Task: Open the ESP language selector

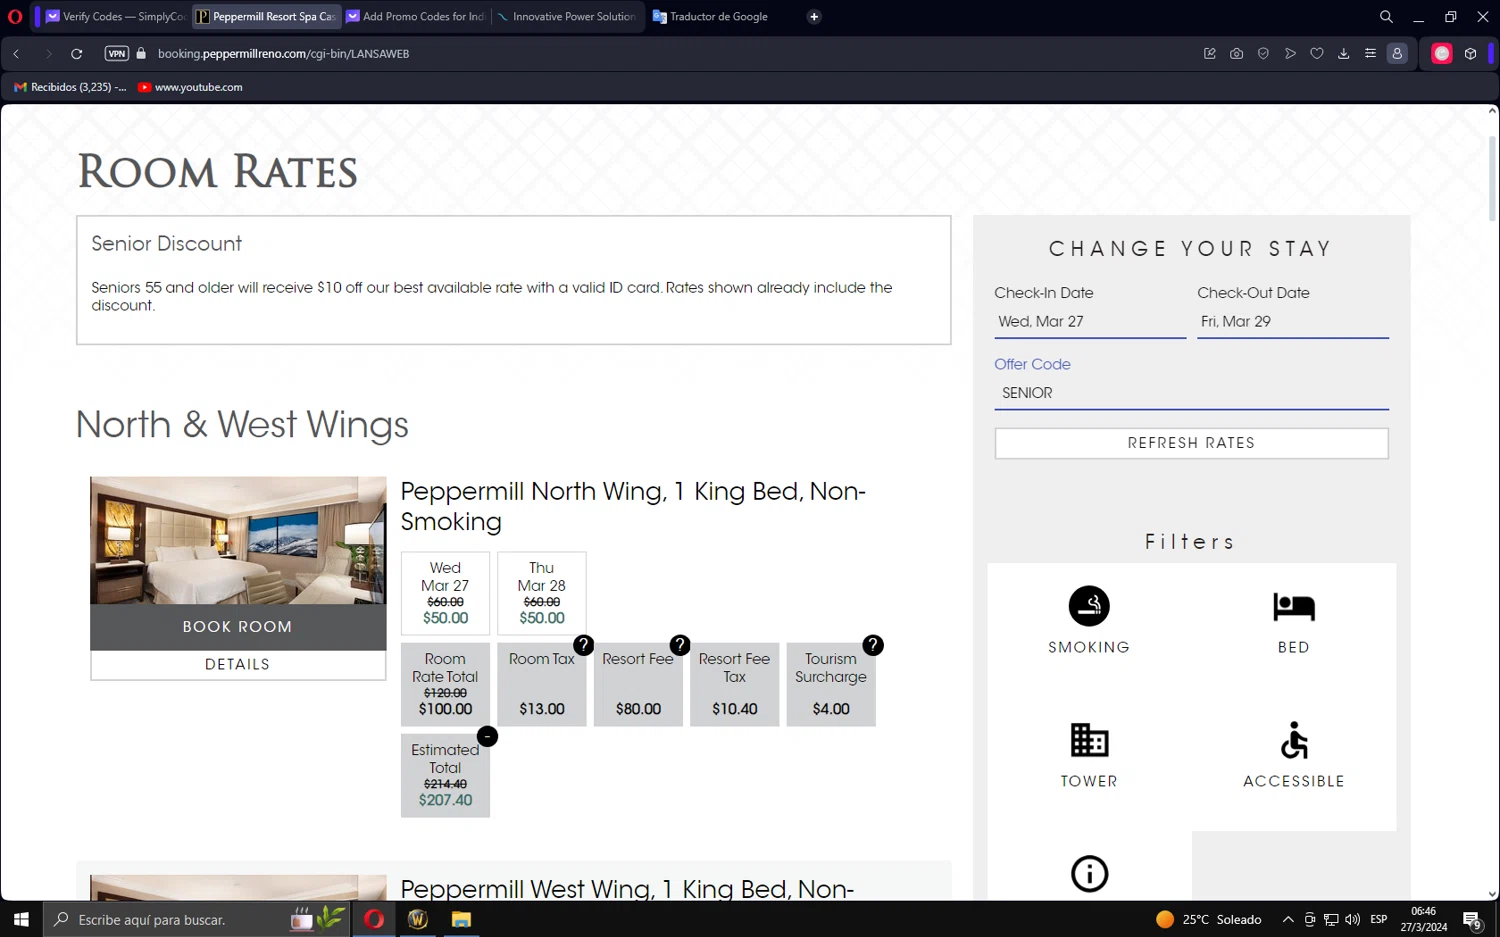Action: point(1379,920)
